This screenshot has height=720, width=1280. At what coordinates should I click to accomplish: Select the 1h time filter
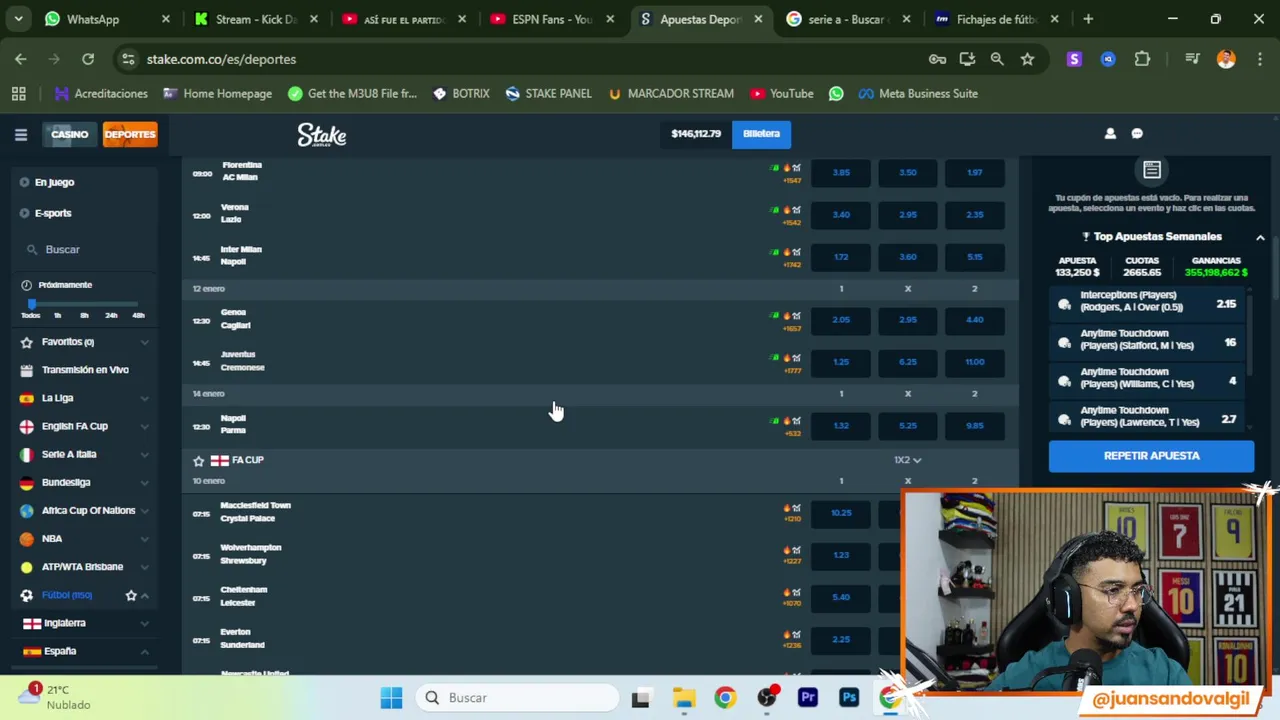click(x=57, y=315)
